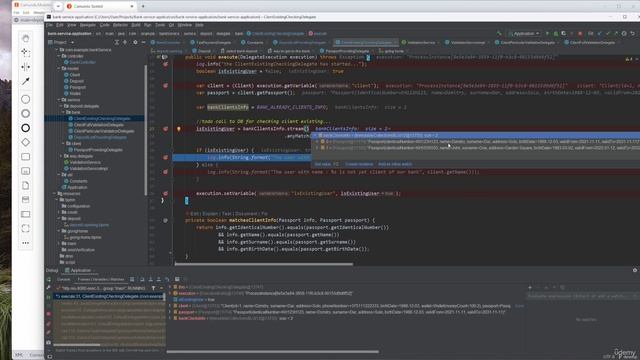Create a pool/participant from the palette
640x360 pixels.
(x=26, y=214)
